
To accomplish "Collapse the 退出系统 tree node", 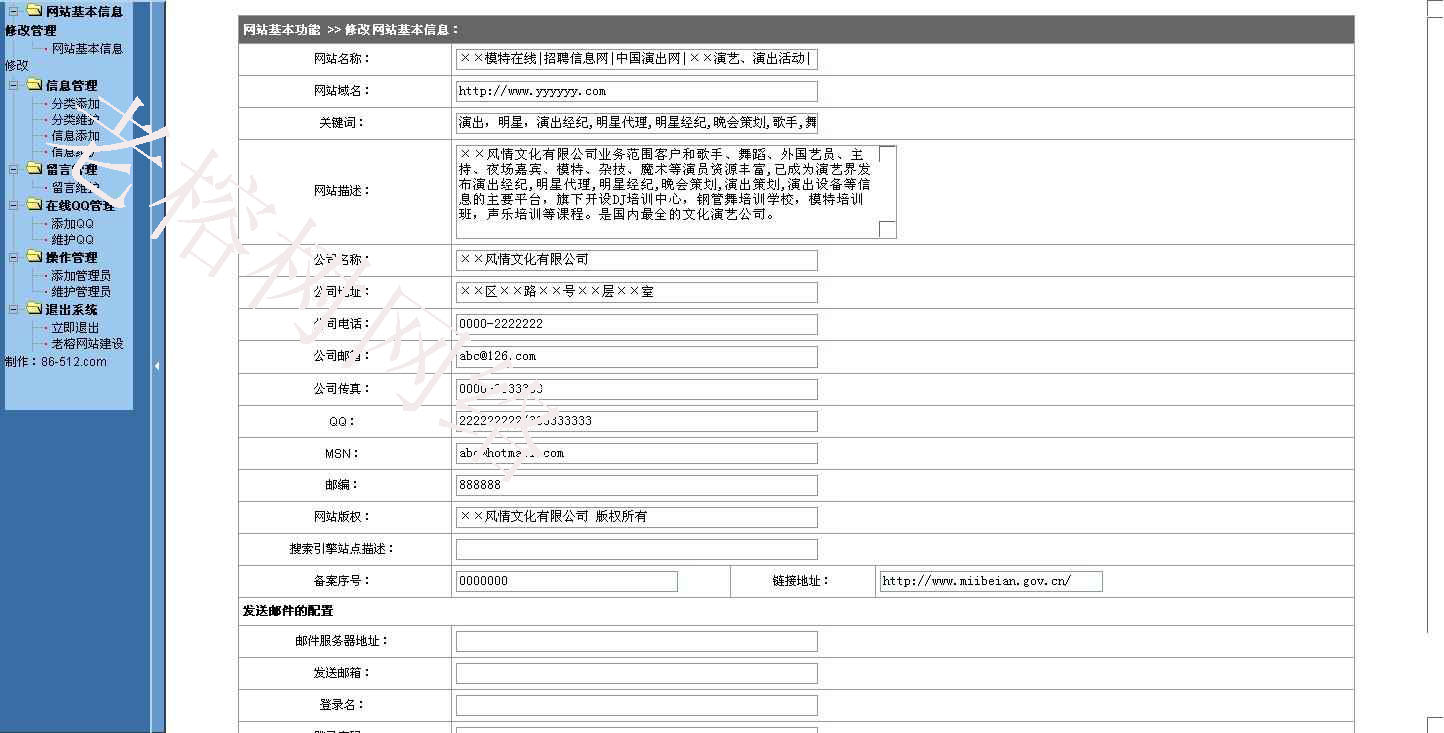I will (14, 309).
